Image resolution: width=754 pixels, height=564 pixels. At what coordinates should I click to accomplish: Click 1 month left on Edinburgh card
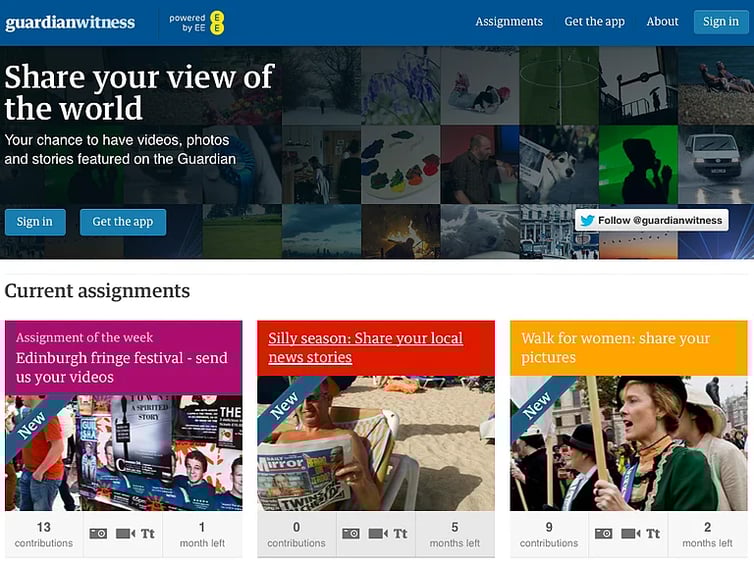[202, 535]
